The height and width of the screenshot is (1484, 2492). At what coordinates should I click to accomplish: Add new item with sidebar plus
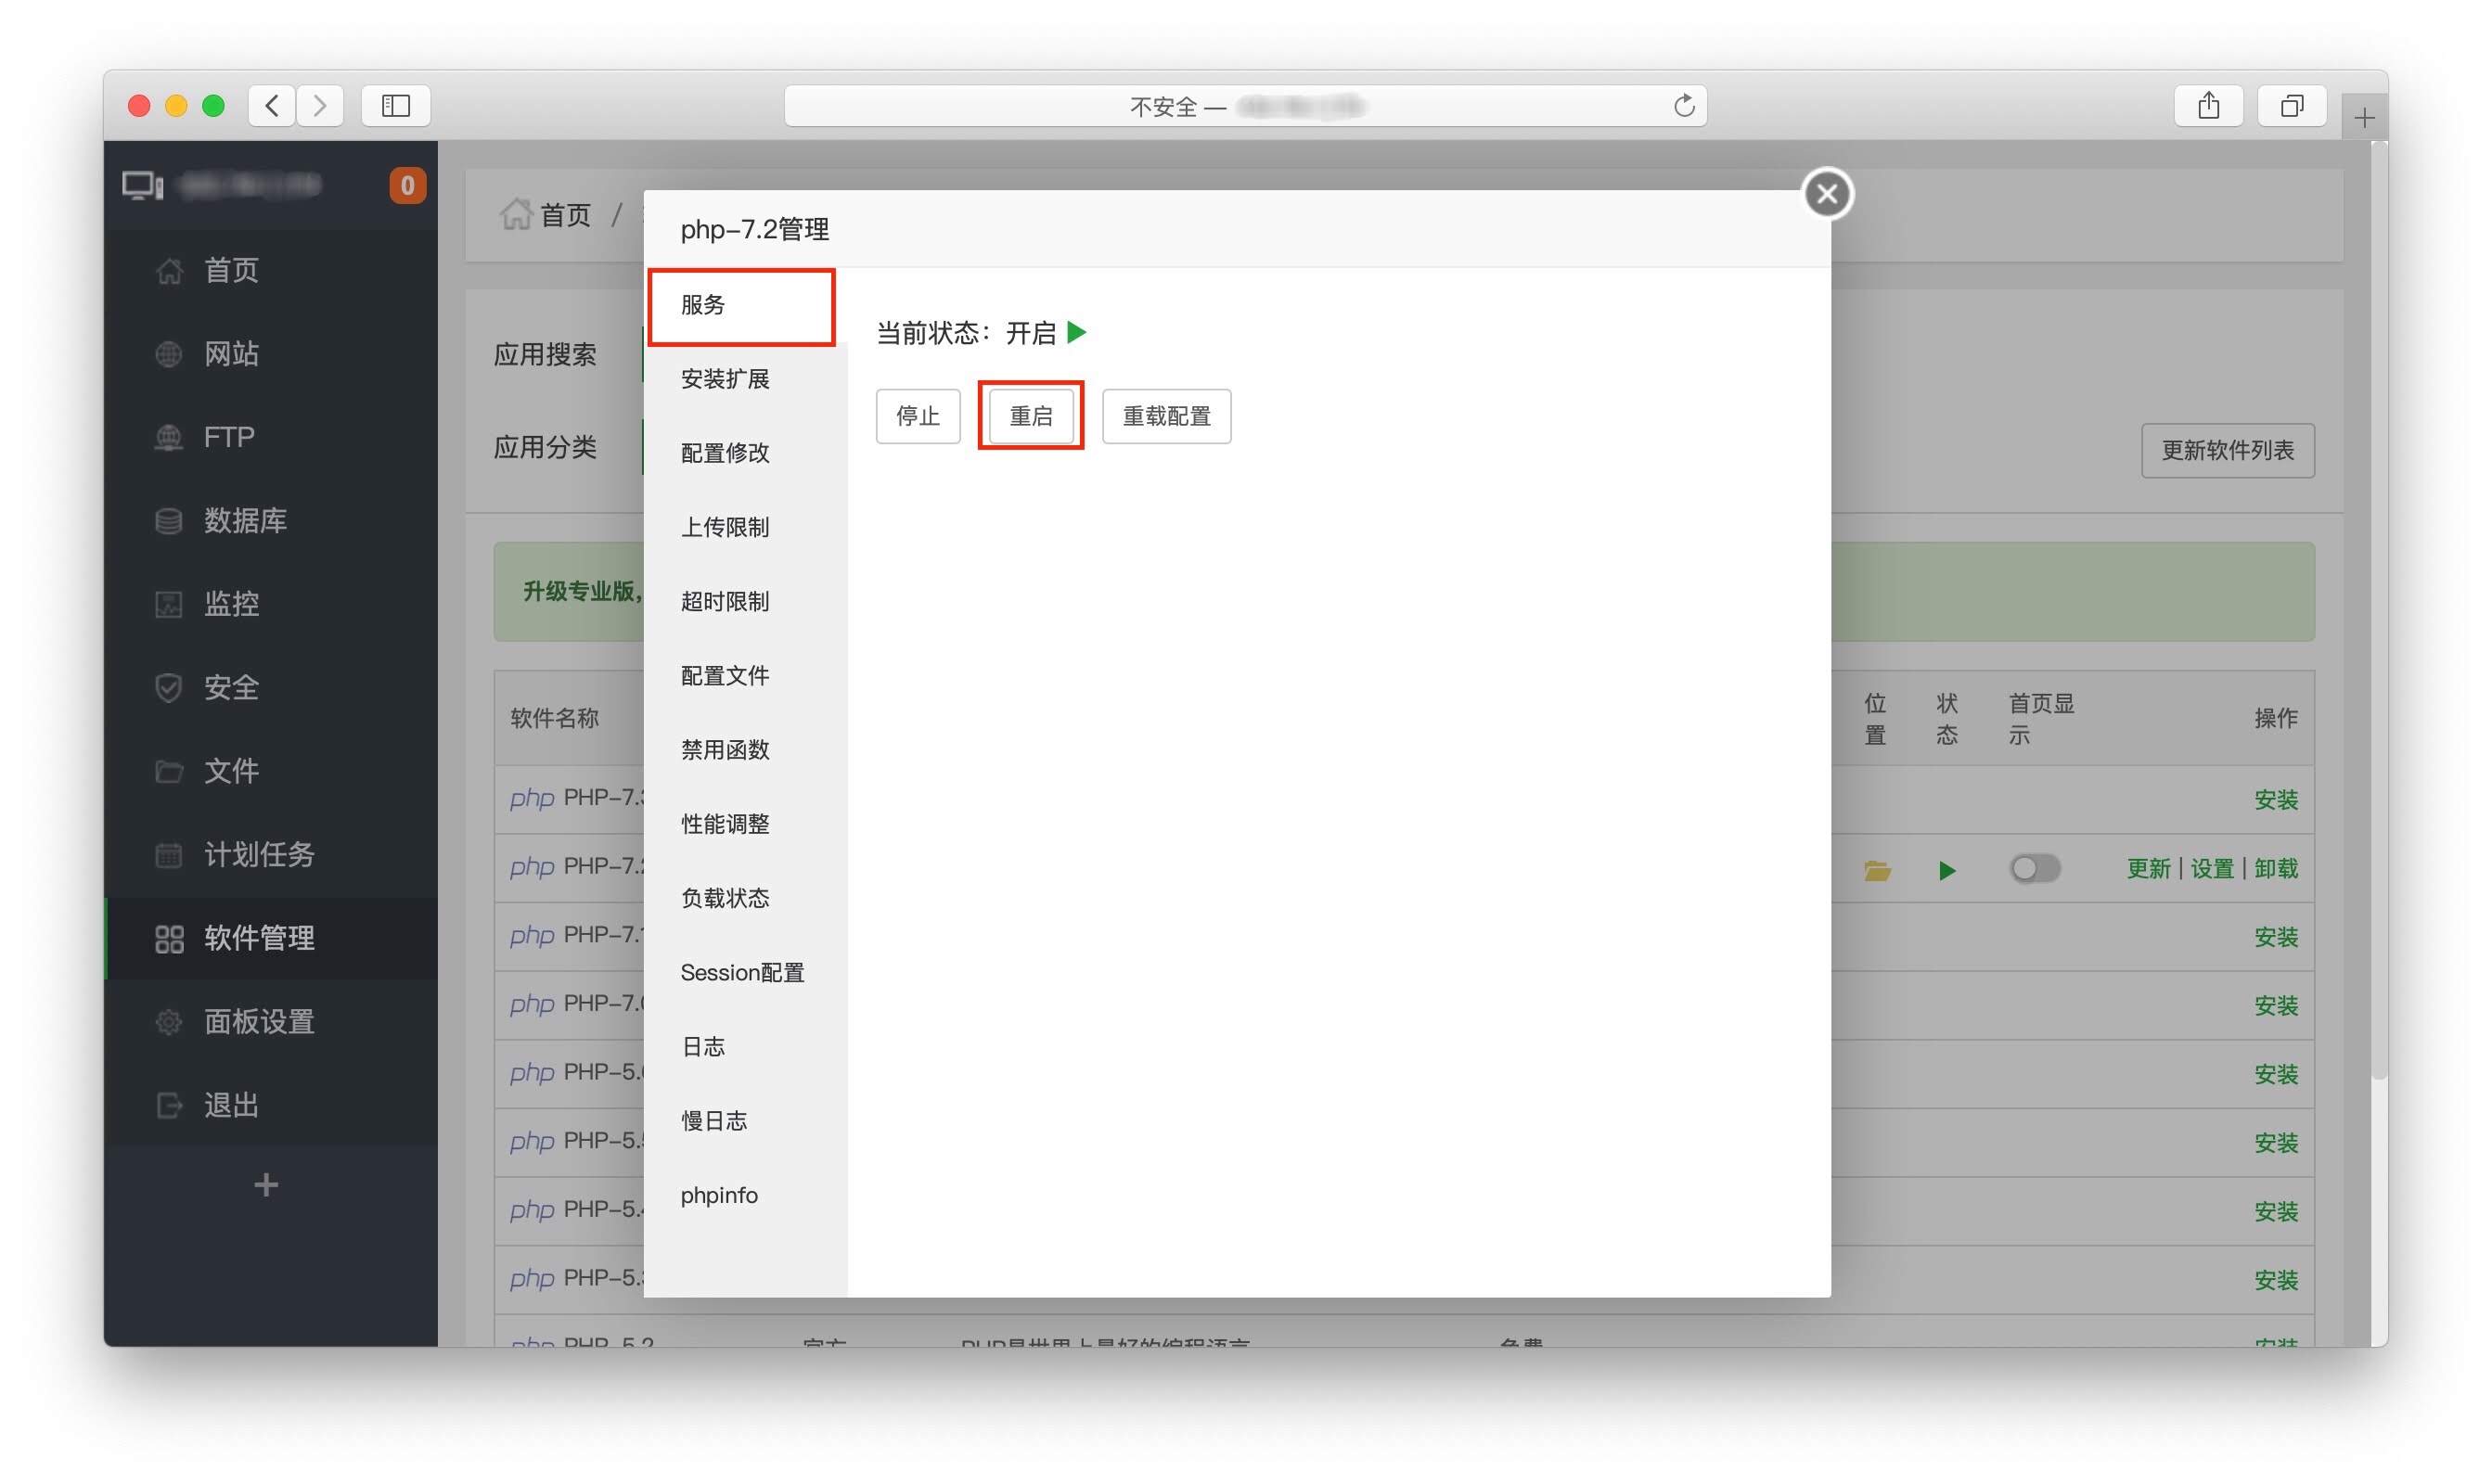[x=266, y=1185]
